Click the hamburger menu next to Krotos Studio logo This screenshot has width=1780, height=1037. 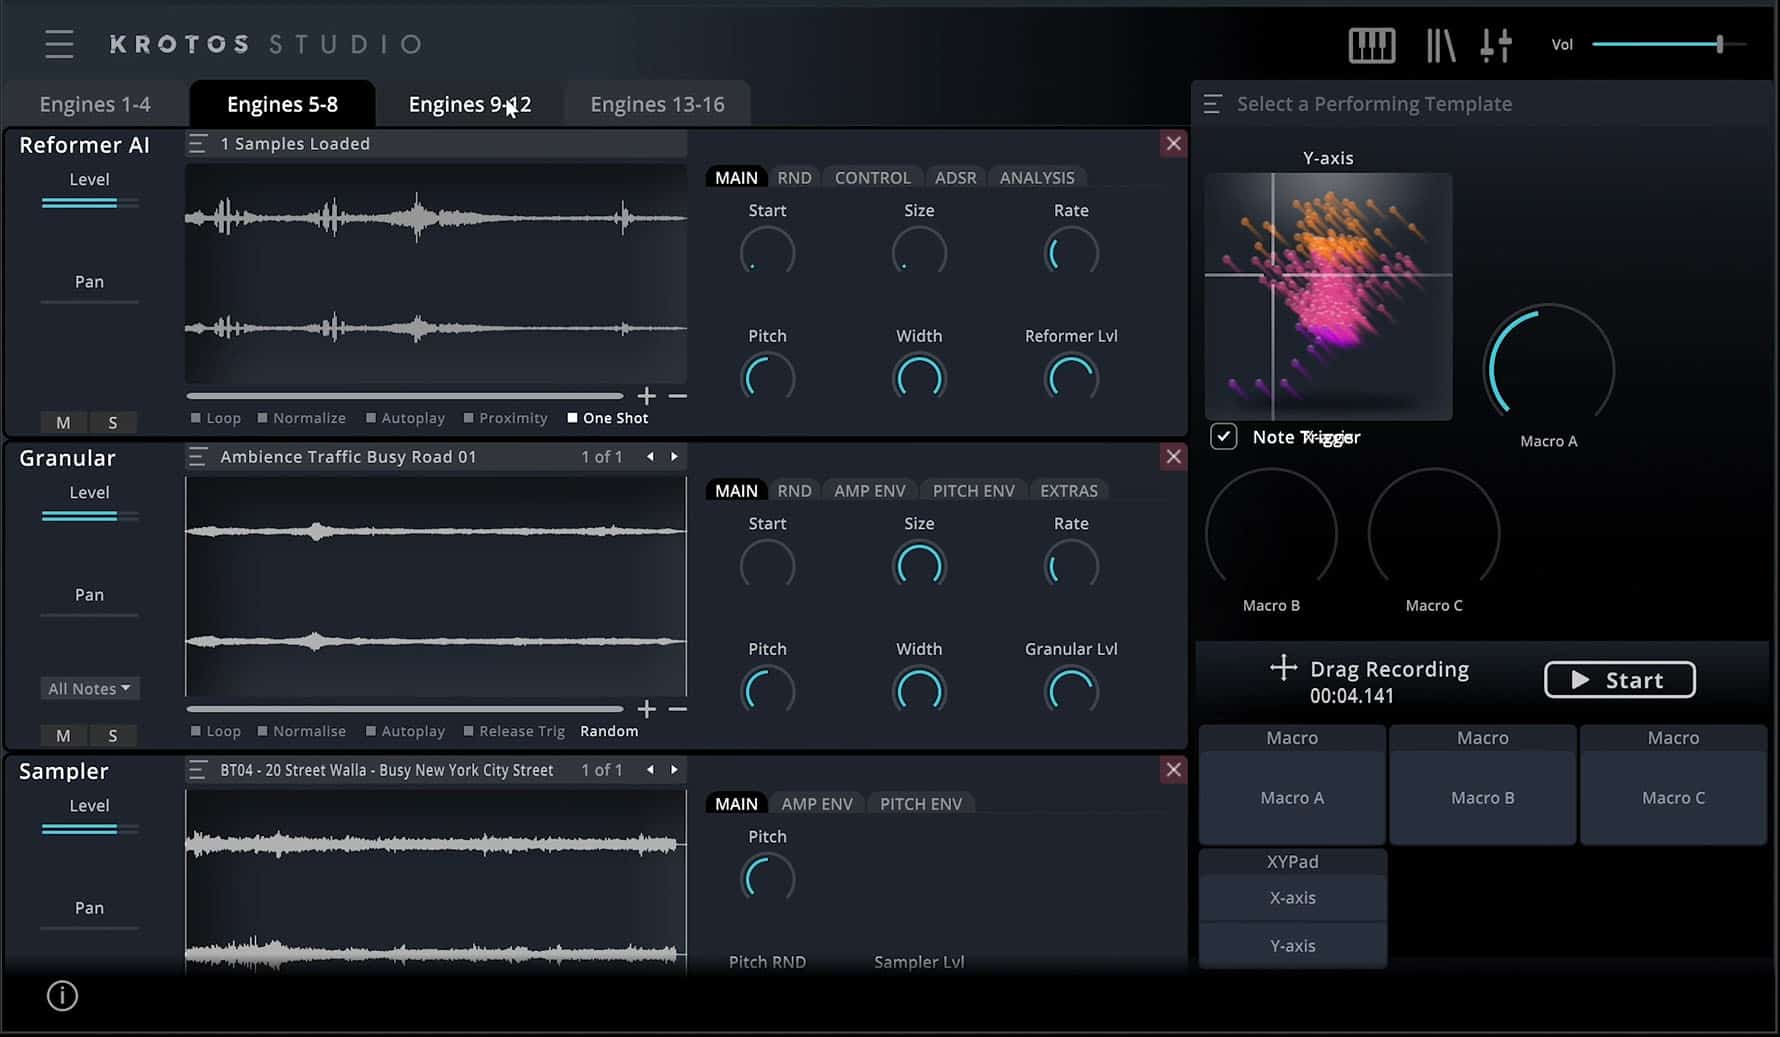58,44
